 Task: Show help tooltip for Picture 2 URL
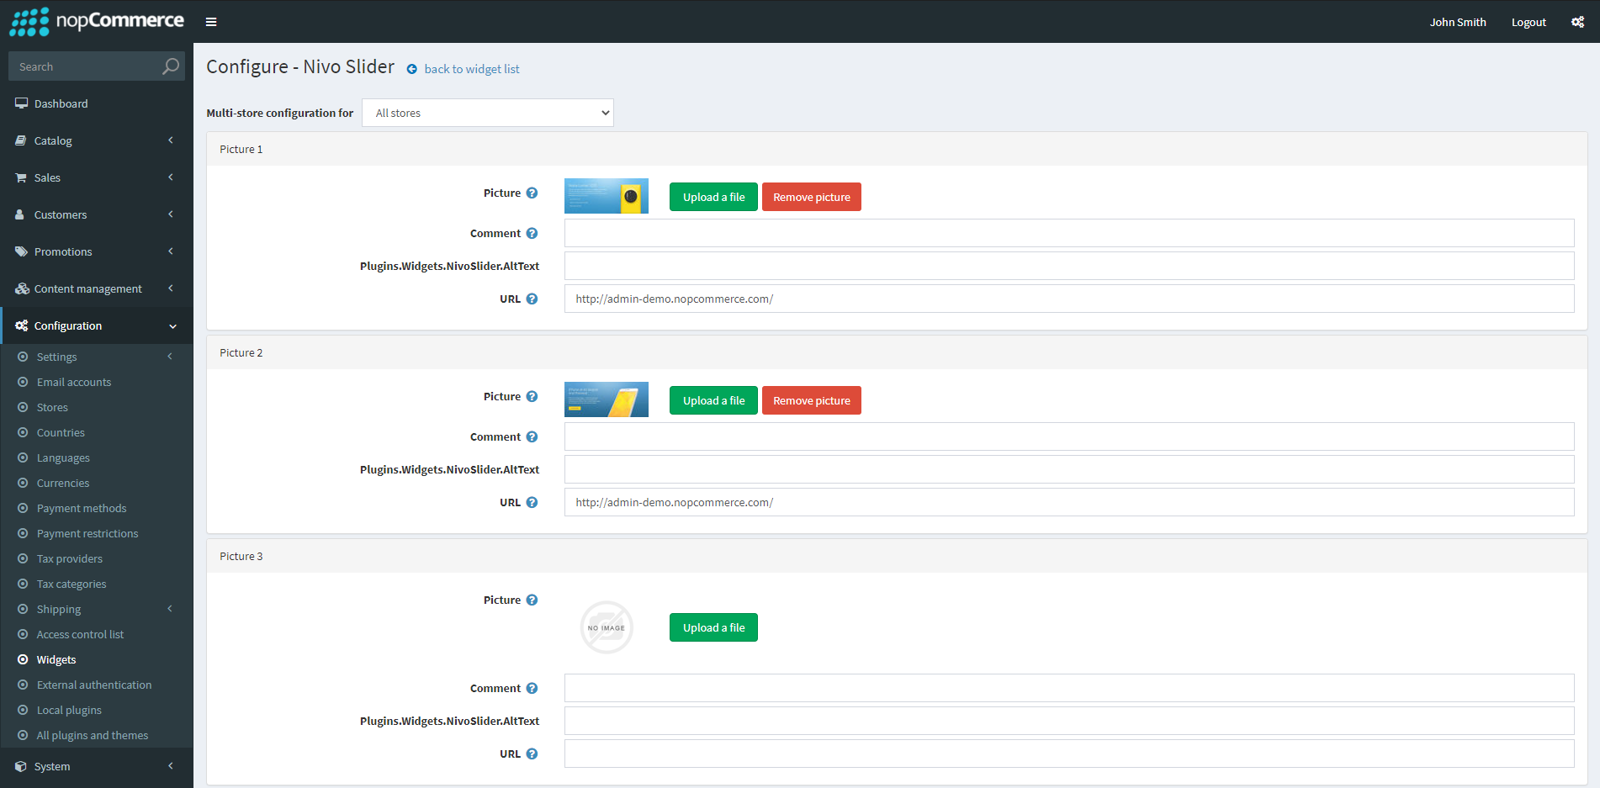click(532, 503)
